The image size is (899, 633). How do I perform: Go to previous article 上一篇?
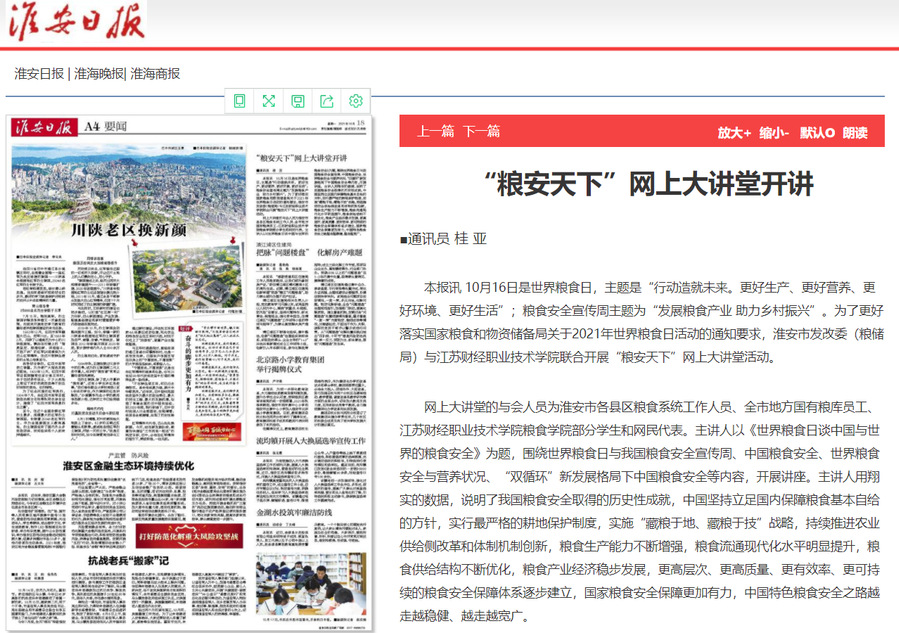point(436,131)
